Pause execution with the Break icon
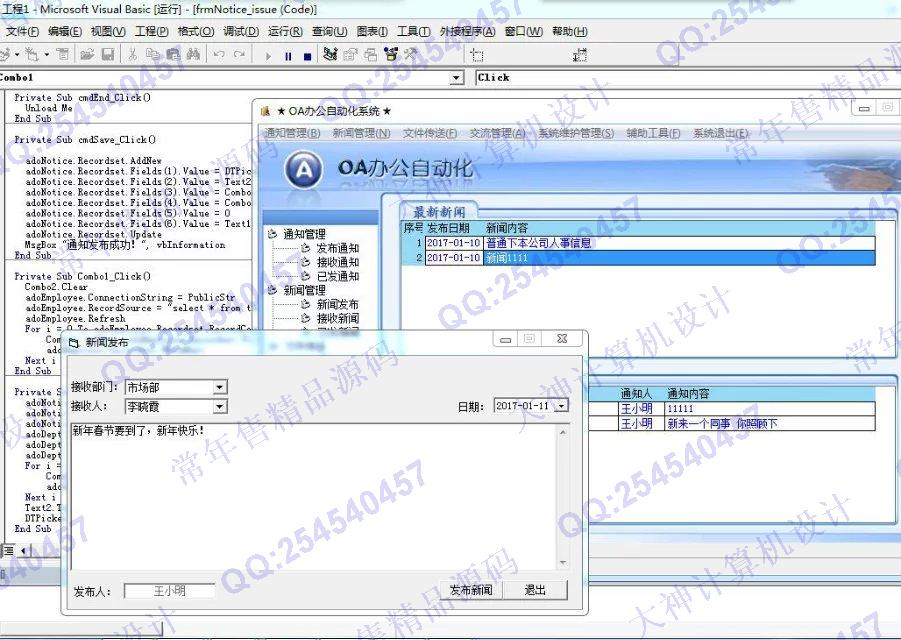This screenshot has height=640, width=901. tap(288, 56)
